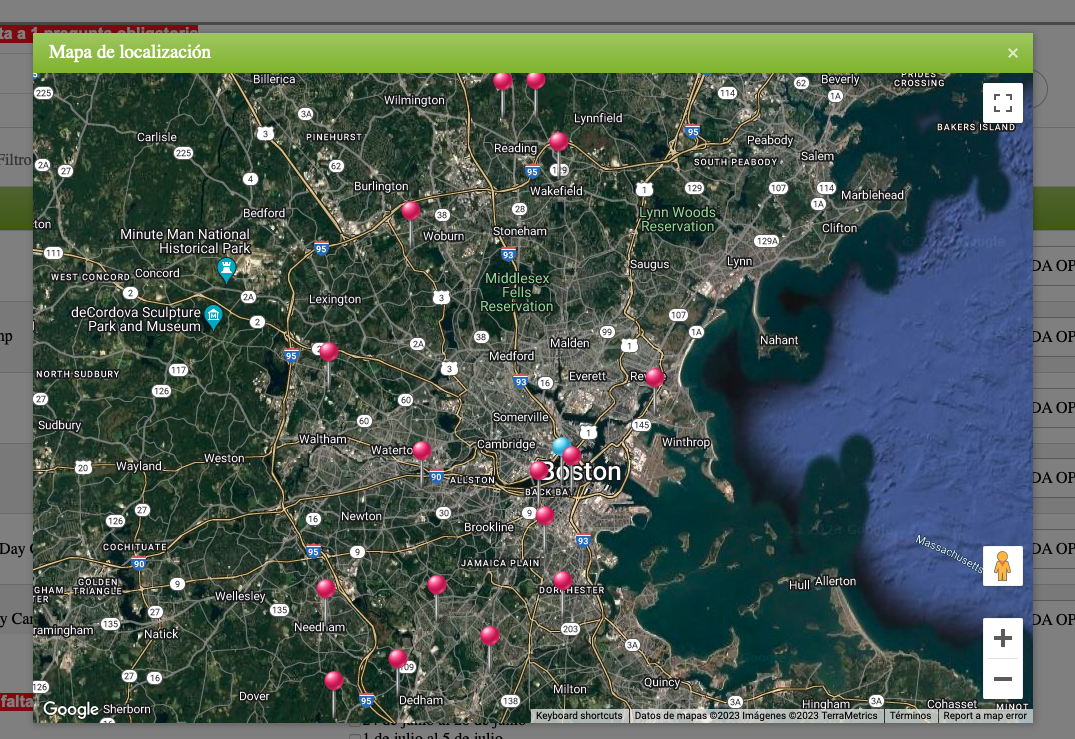Click the Winthrop label
This screenshot has width=1075, height=739.
pyautogui.click(x=686, y=442)
